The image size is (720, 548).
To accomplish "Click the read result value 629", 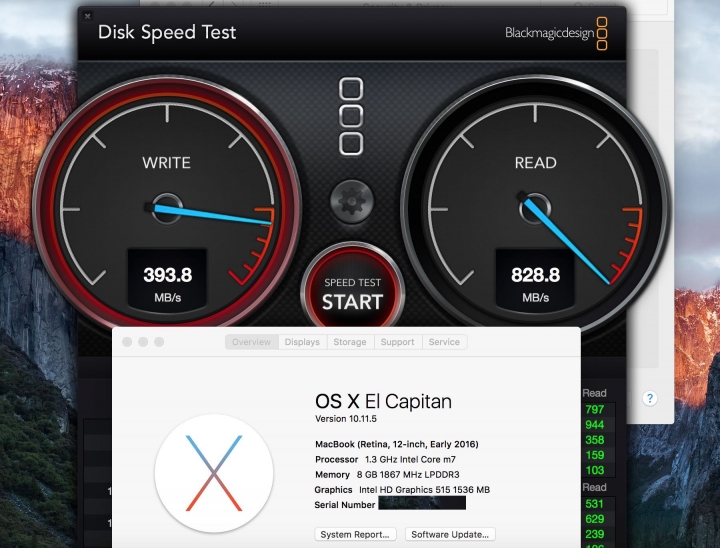I will click(x=595, y=519).
